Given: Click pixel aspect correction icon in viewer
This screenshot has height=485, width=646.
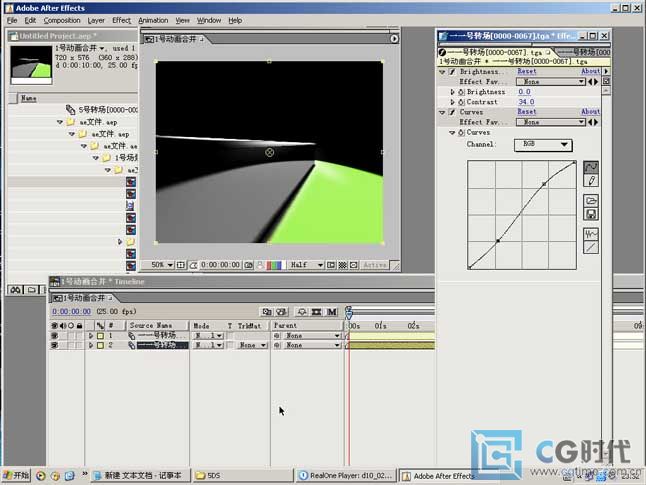Looking at the screenshot, I should point(354,265).
